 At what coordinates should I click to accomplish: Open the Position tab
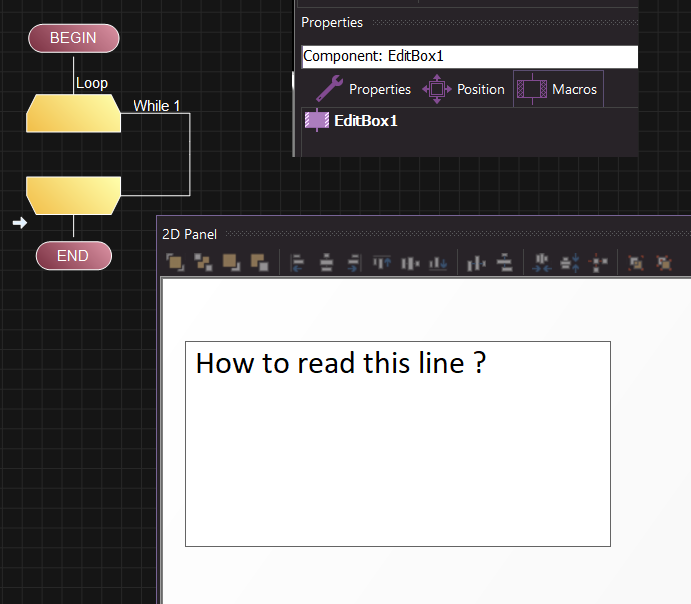[464, 89]
